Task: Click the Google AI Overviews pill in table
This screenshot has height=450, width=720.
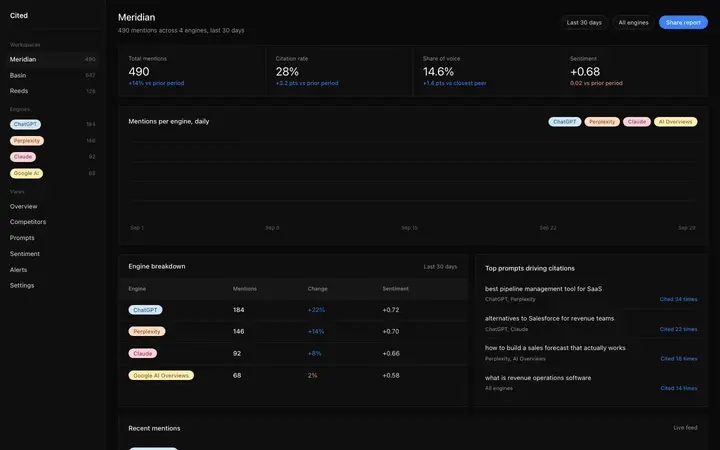Action: (161, 375)
